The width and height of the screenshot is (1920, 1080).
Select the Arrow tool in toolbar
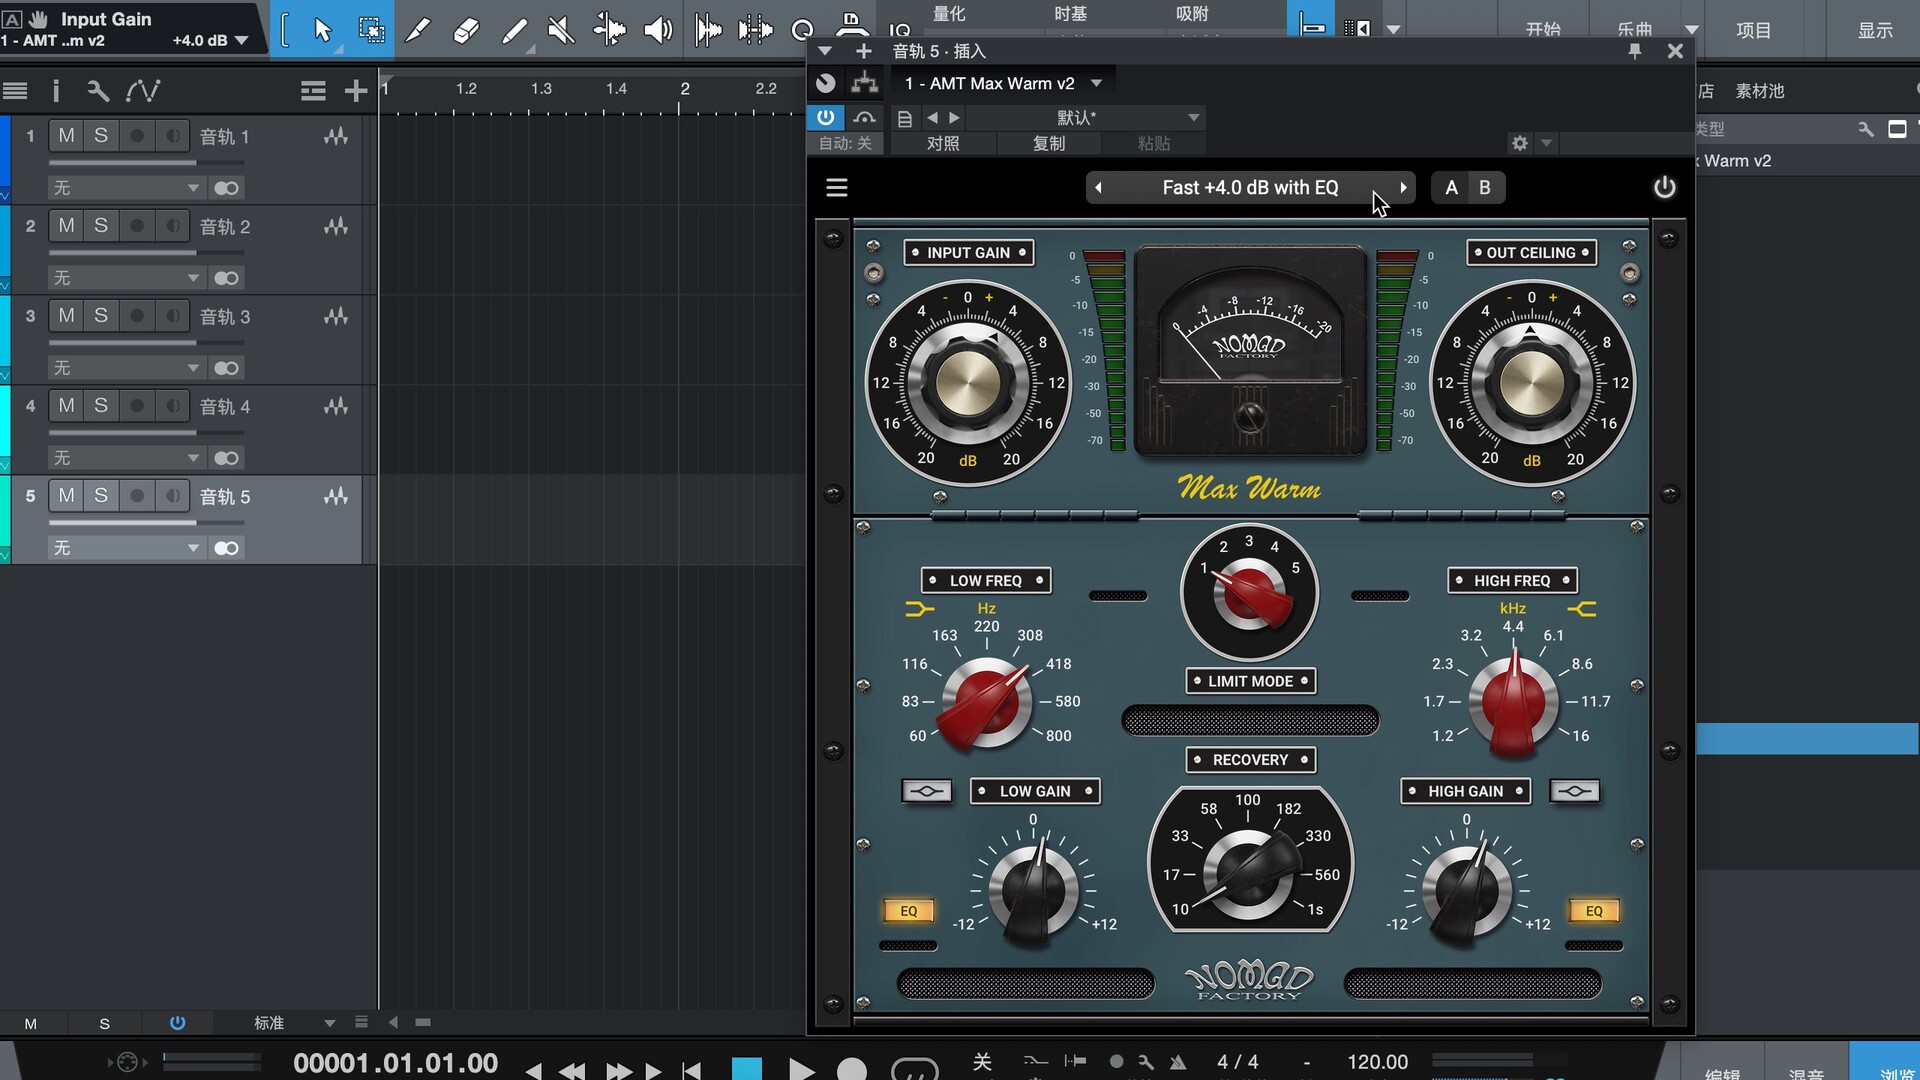(x=321, y=30)
